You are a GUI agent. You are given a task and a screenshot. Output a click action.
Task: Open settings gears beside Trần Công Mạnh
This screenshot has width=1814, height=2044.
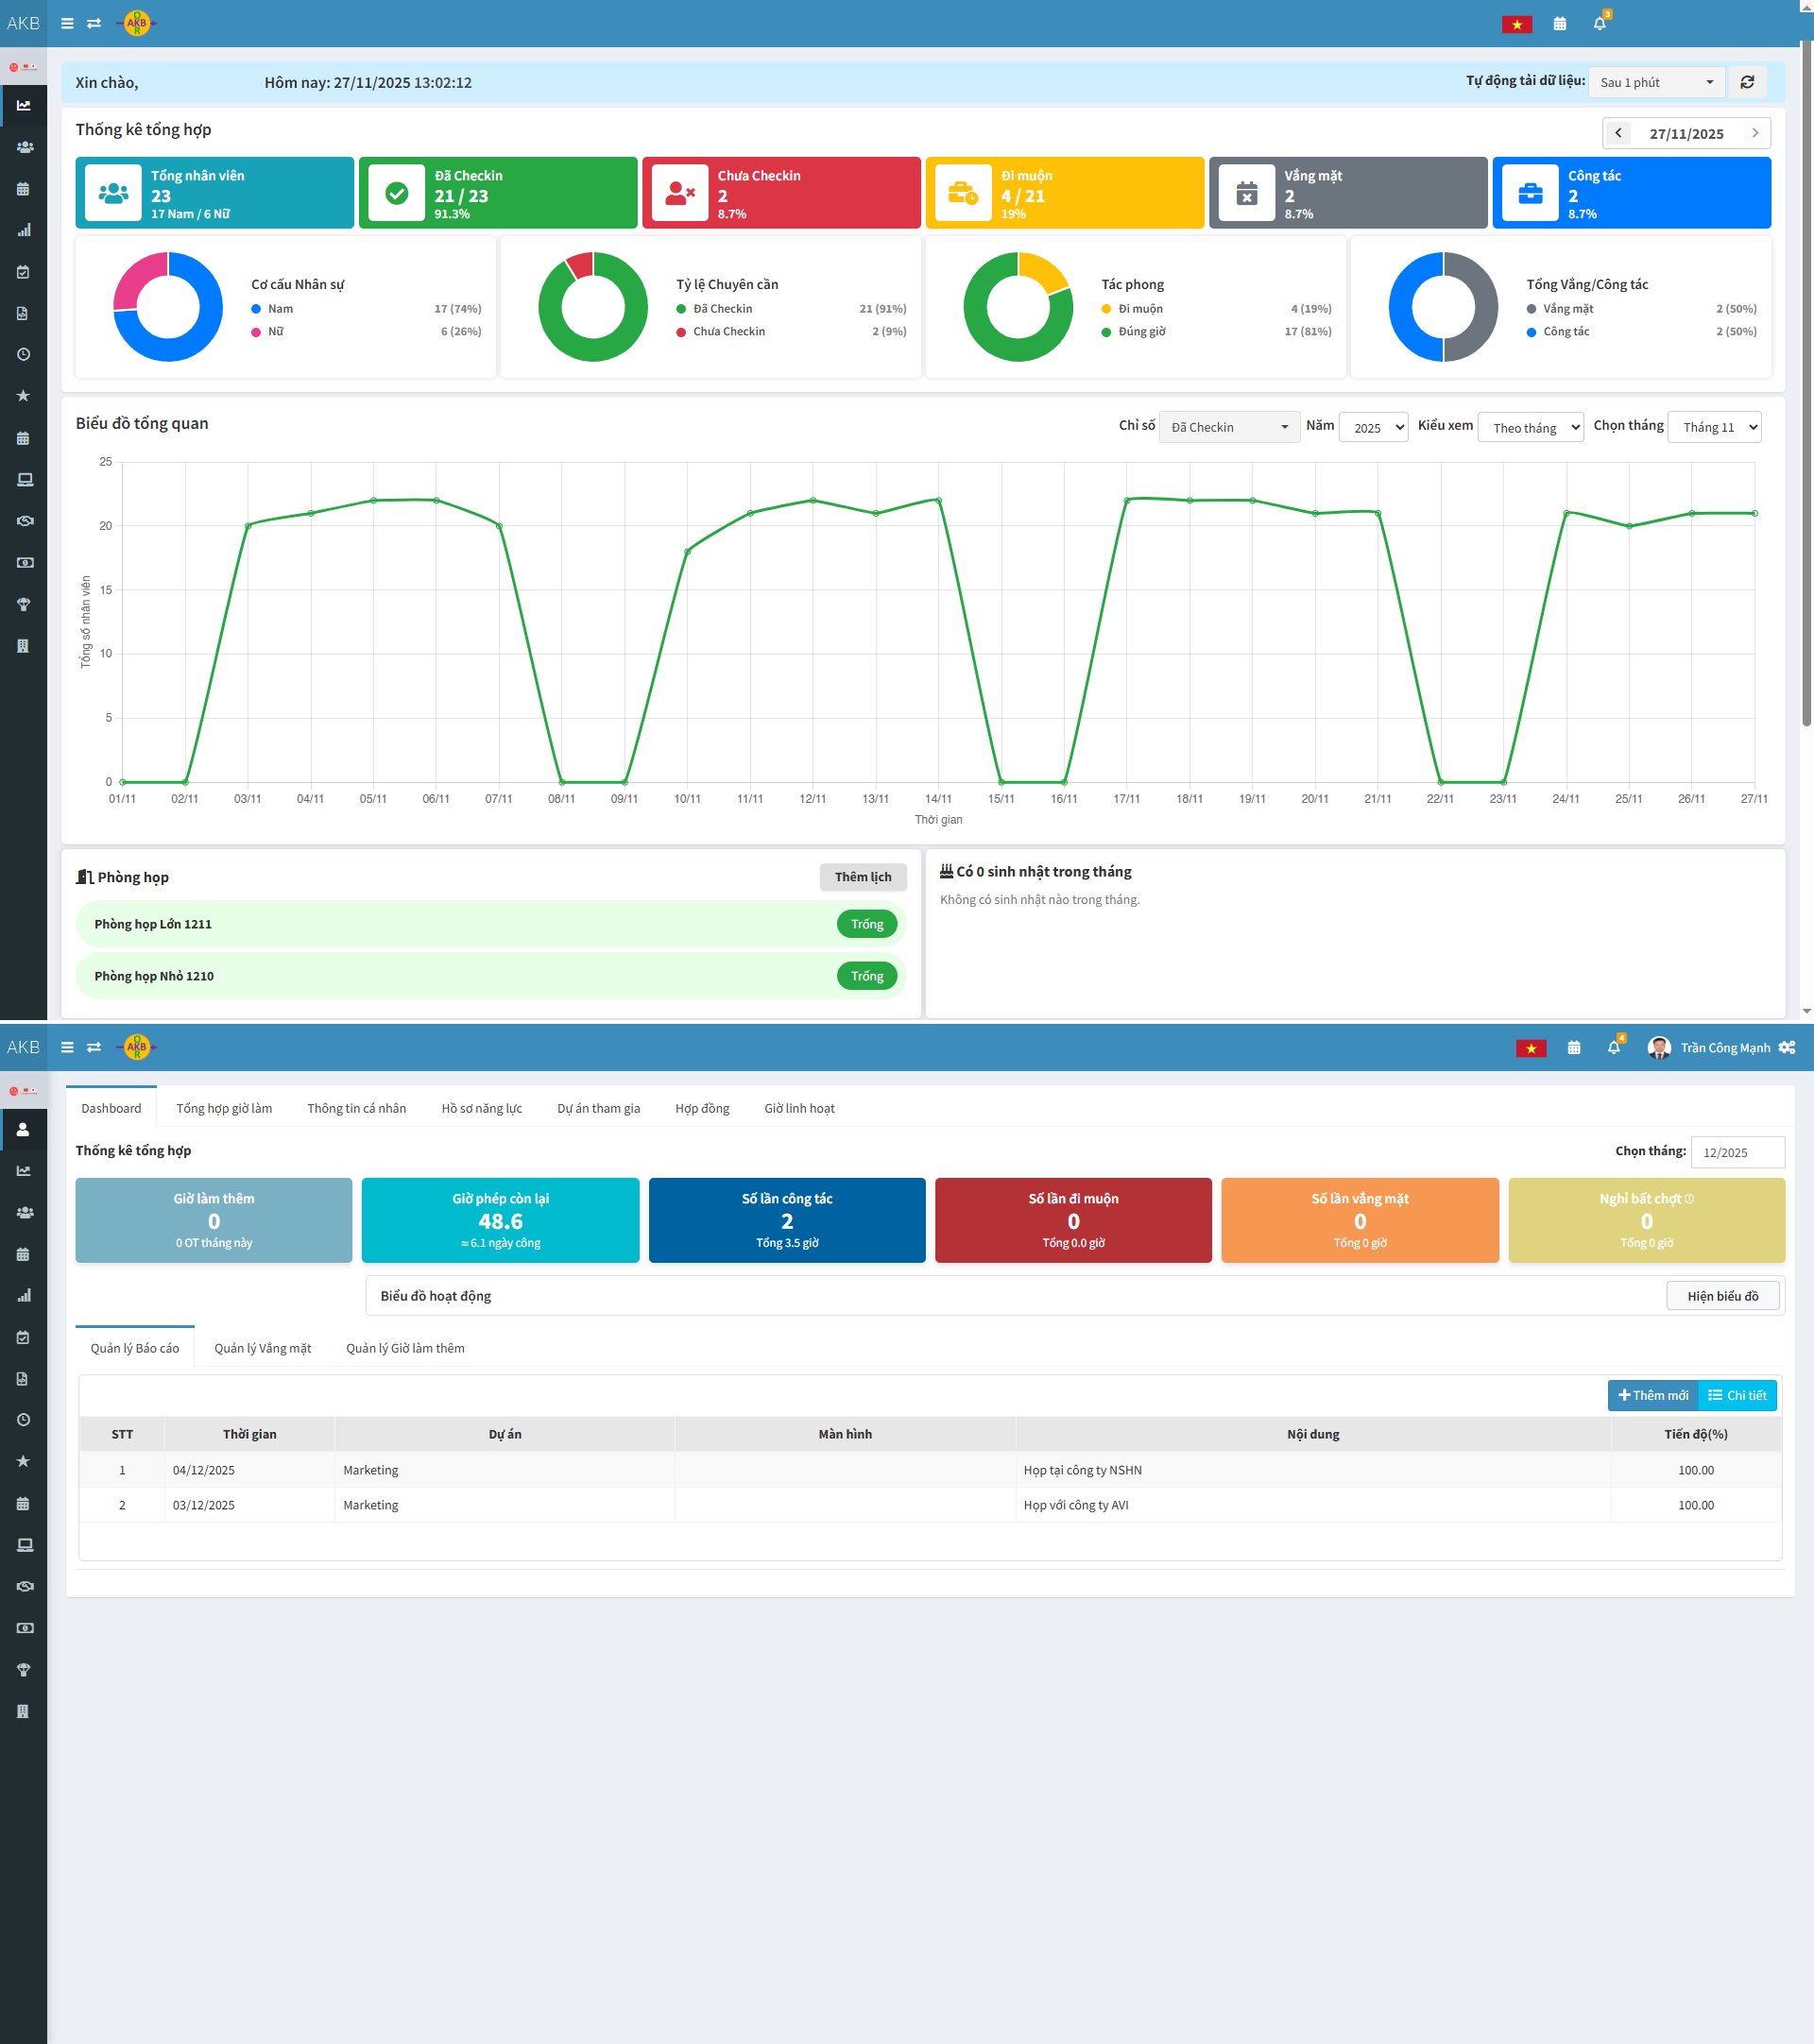(1787, 1047)
